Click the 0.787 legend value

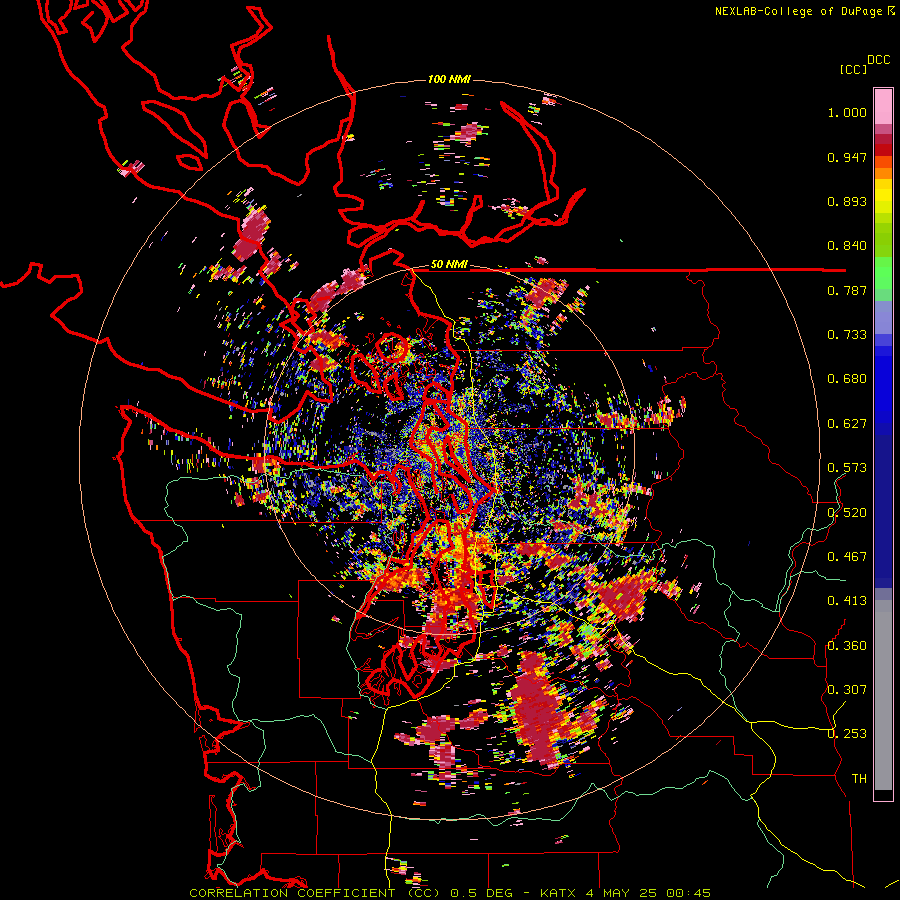847,290
